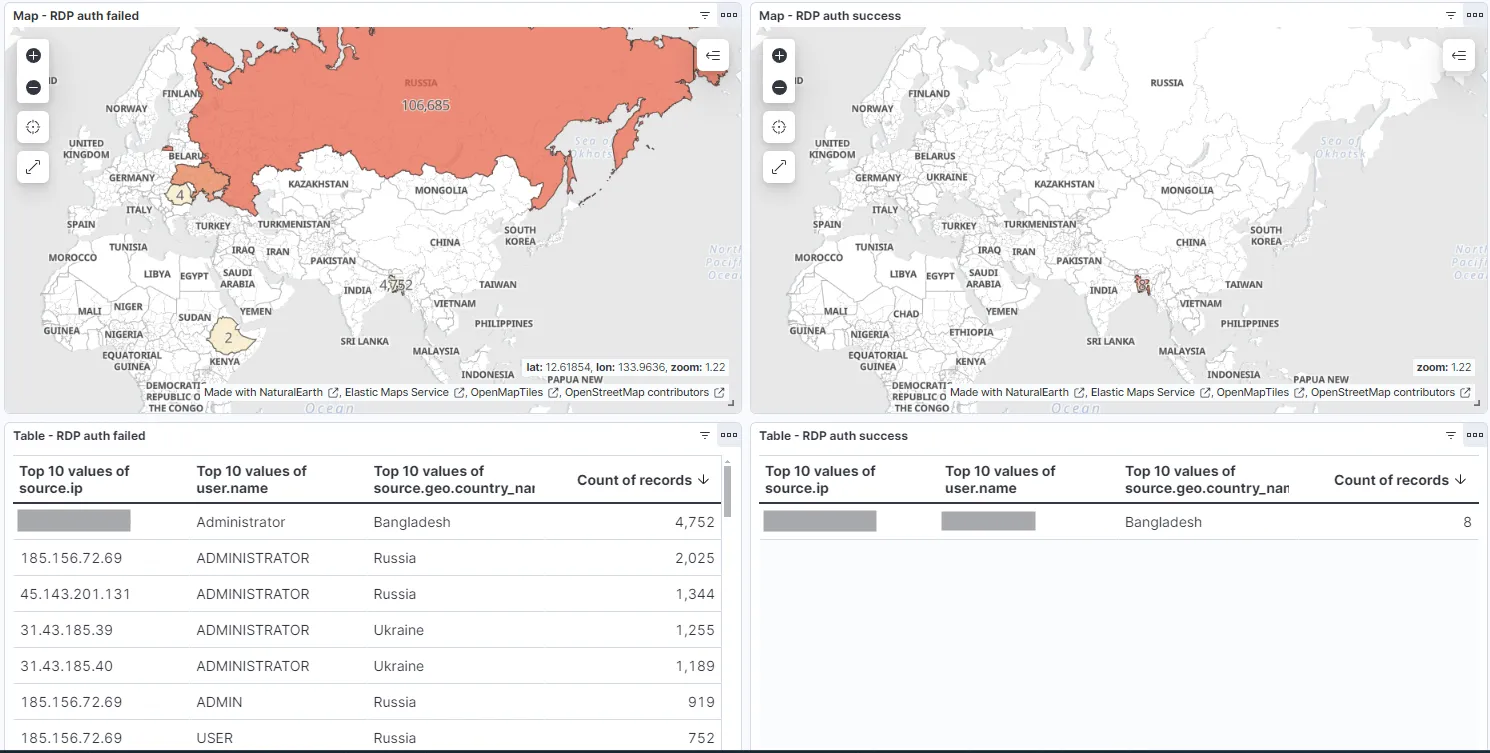
Task: Open panel options menu for Map - RDP auth failed
Action: 728,15
